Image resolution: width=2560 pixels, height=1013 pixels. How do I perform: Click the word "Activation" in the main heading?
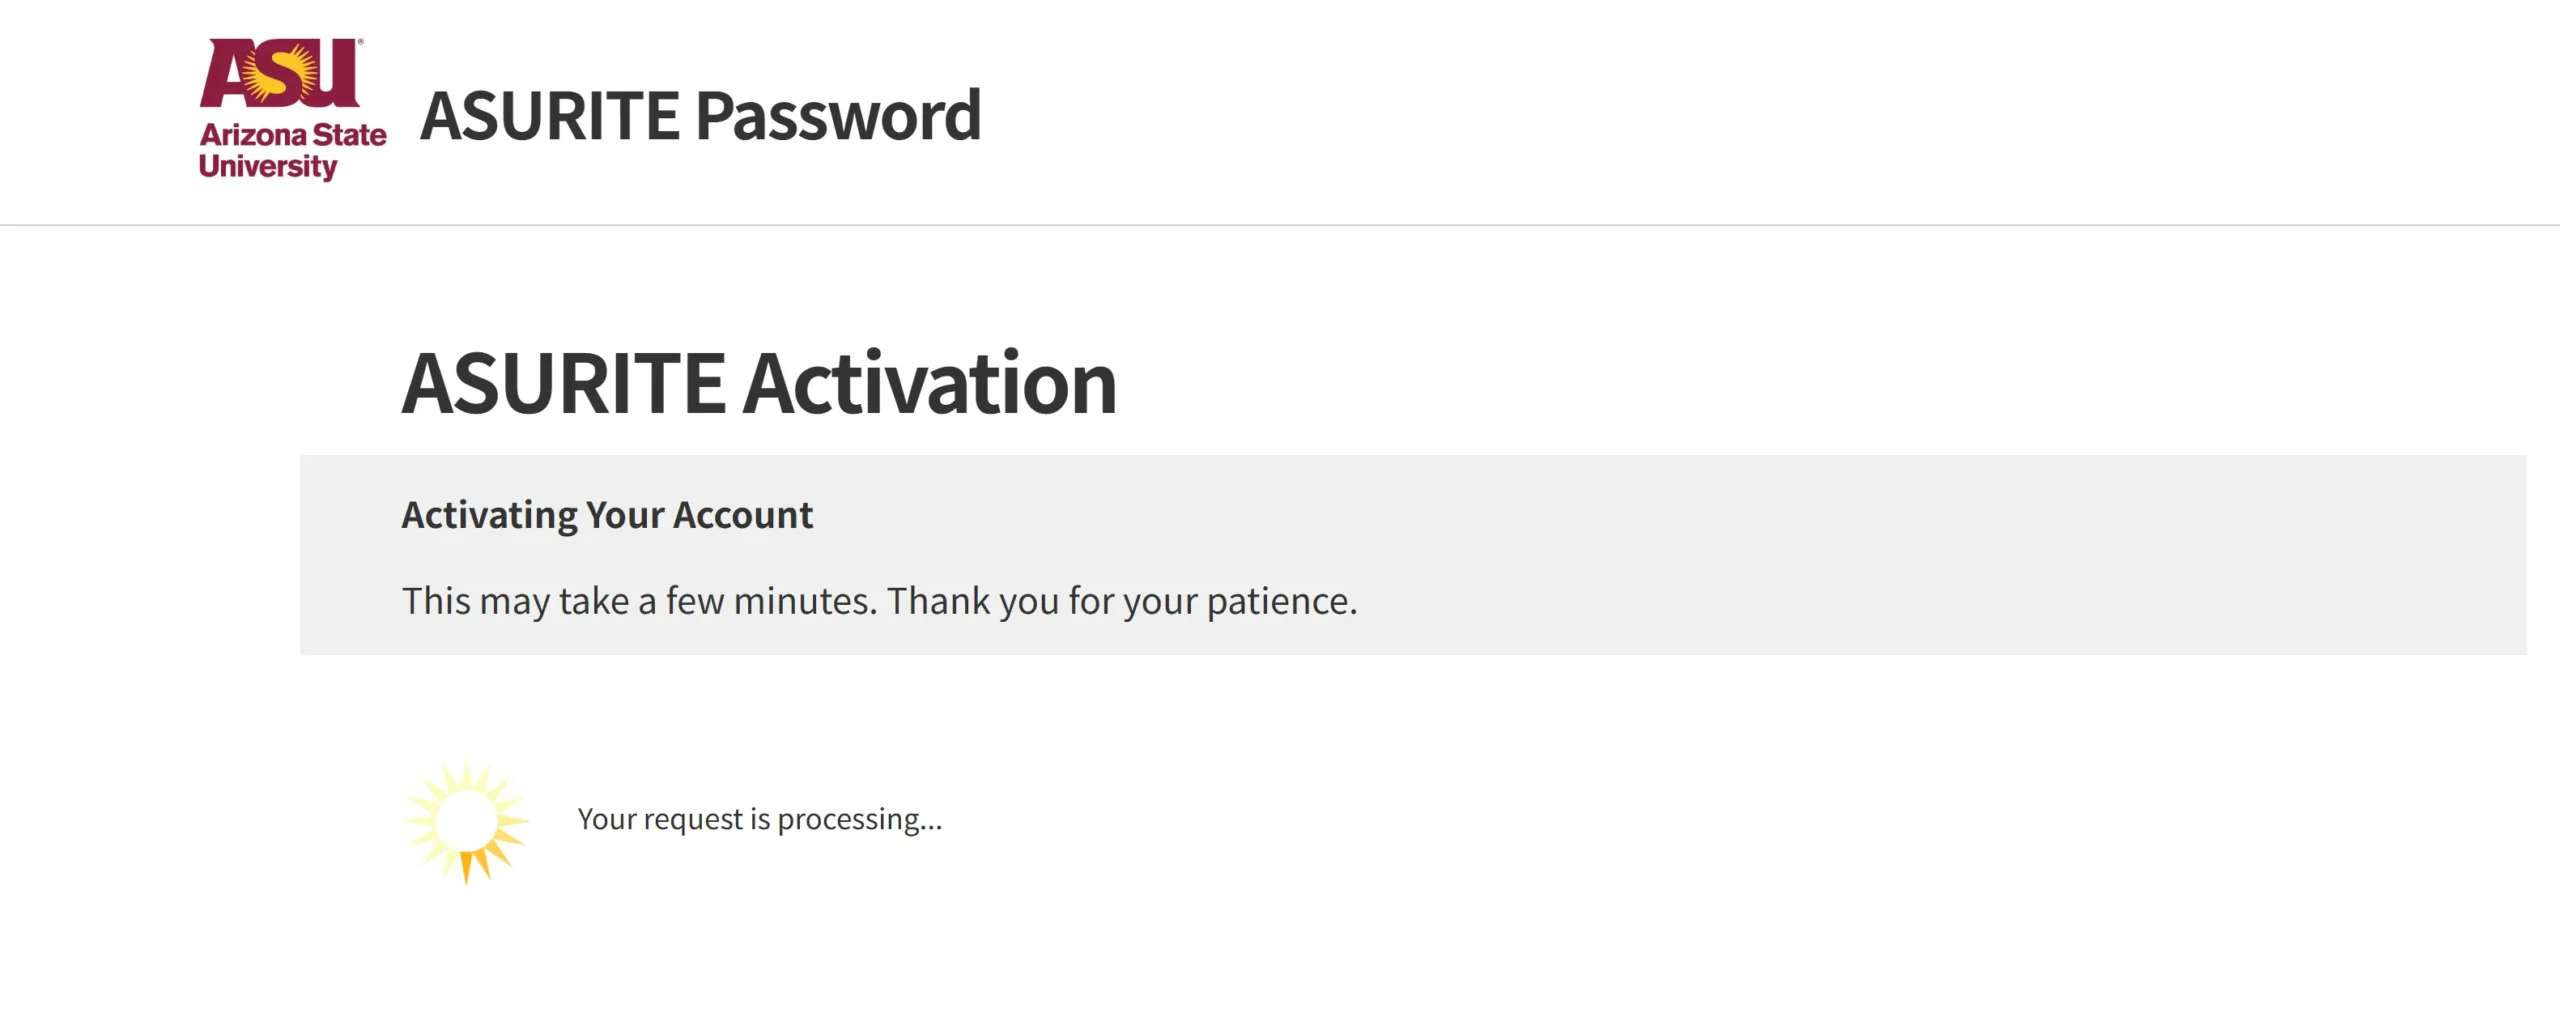(x=929, y=383)
